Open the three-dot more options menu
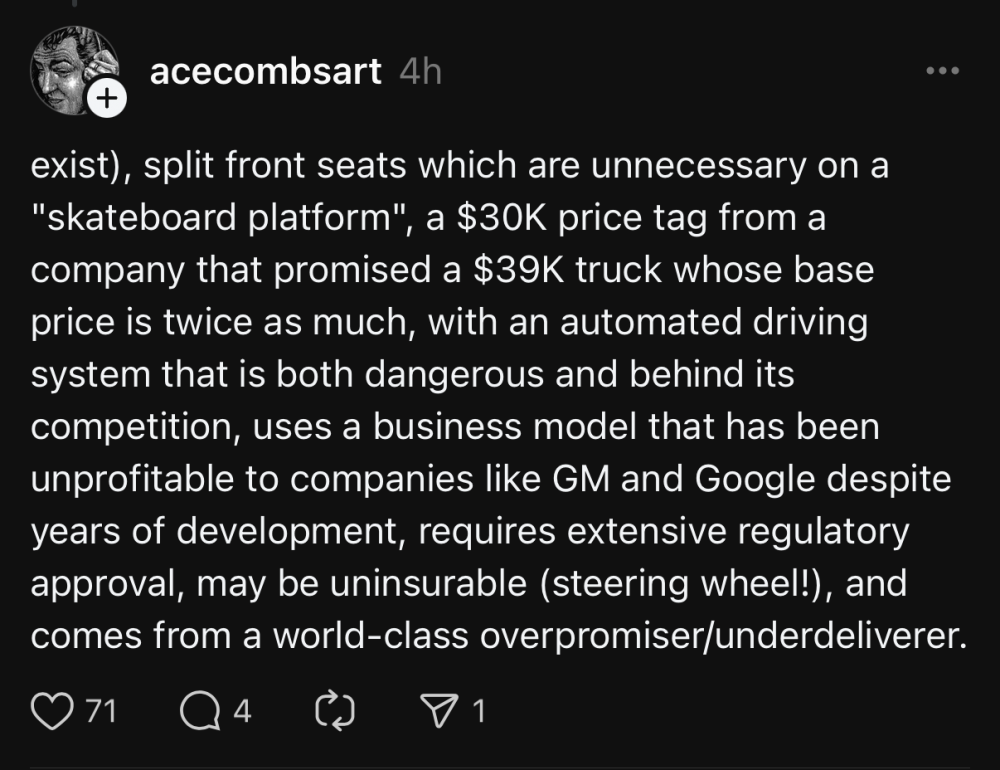Screen dimensions: 1000x770 click(943, 72)
